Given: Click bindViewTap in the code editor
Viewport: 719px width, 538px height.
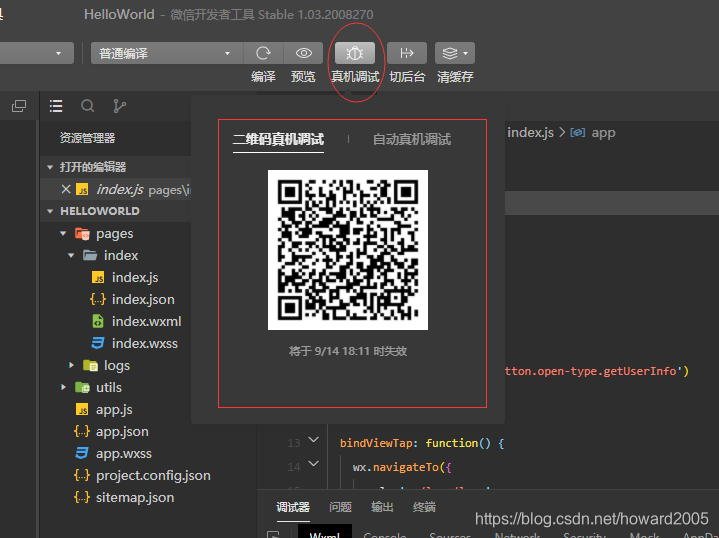Looking at the screenshot, I should pyautogui.click(x=376, y=443).
